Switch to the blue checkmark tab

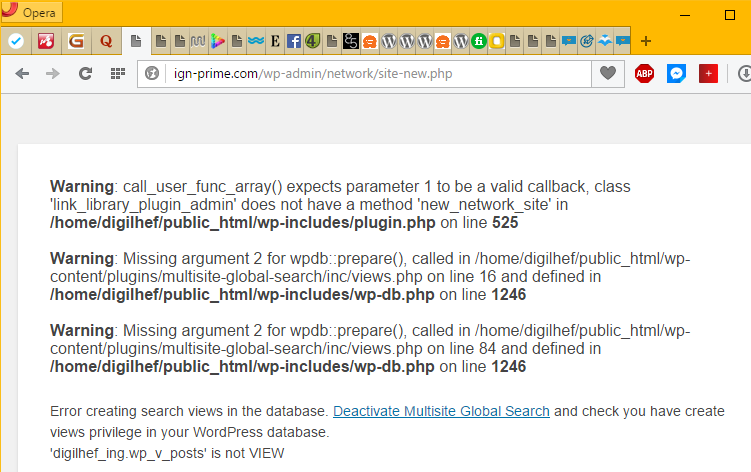[16, 41]
